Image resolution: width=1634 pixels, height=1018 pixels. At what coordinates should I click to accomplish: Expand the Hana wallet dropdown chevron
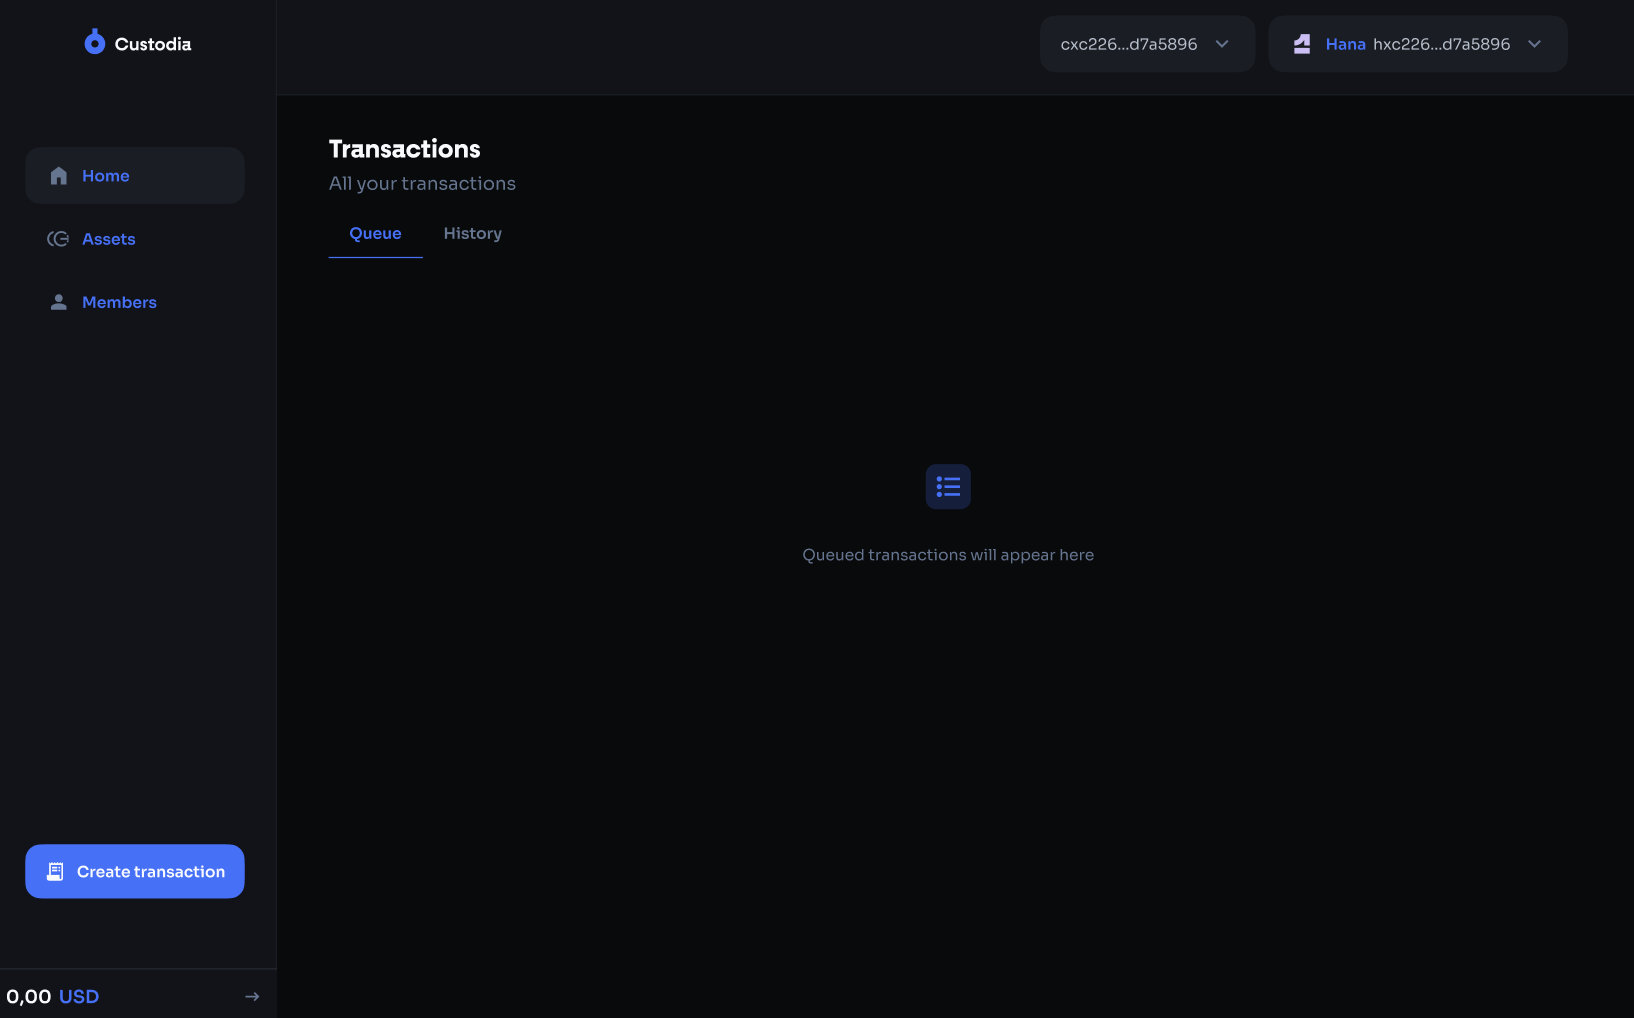[1535, 44]
